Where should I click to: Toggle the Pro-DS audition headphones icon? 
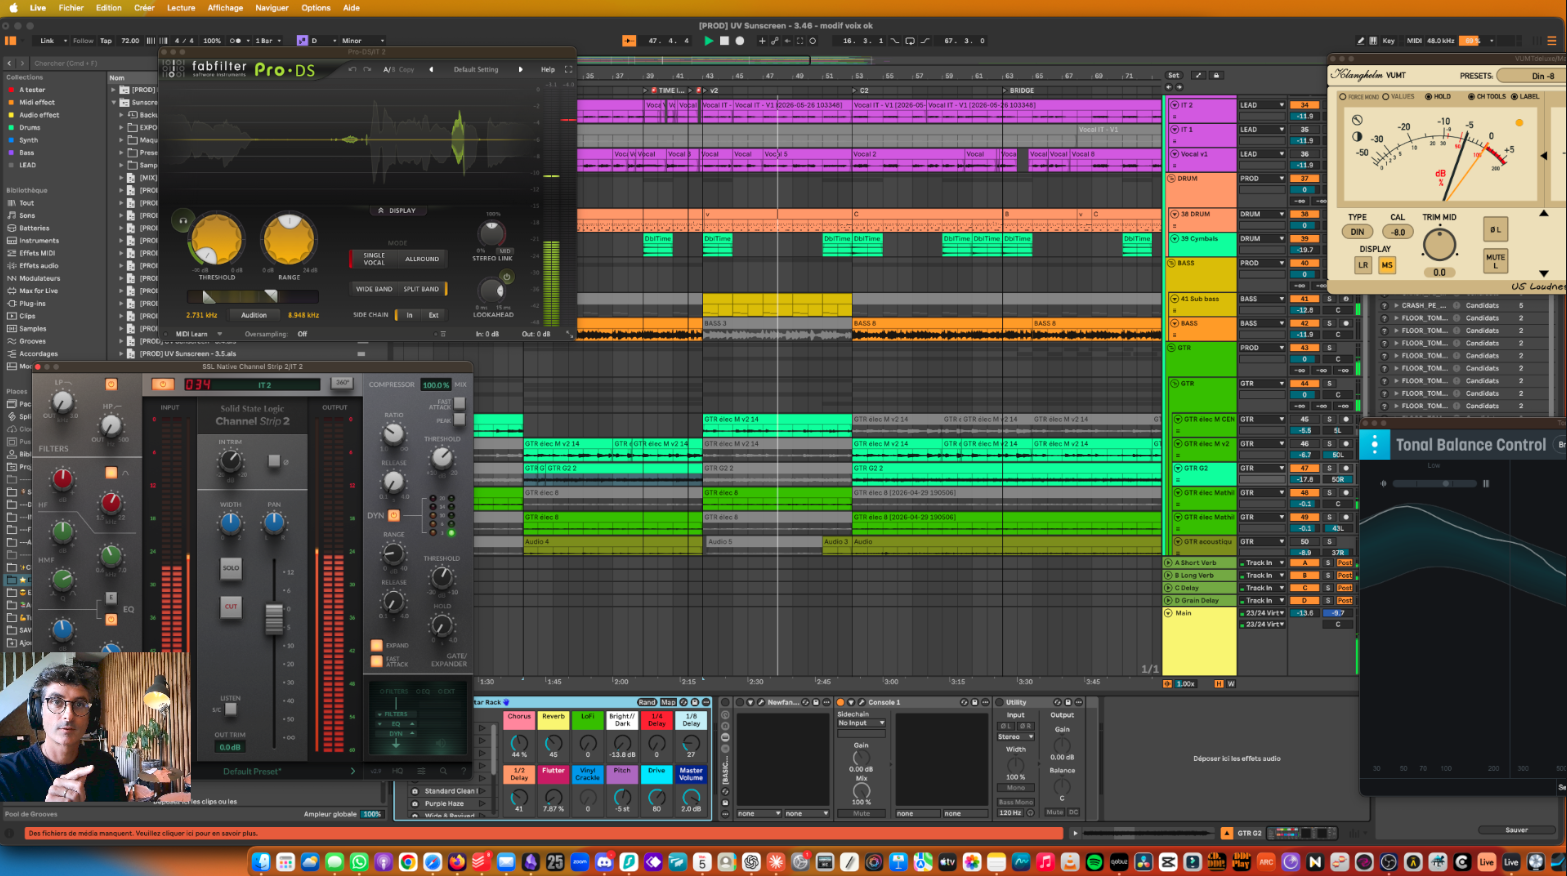pyautogui.click(x=182, y=220)
